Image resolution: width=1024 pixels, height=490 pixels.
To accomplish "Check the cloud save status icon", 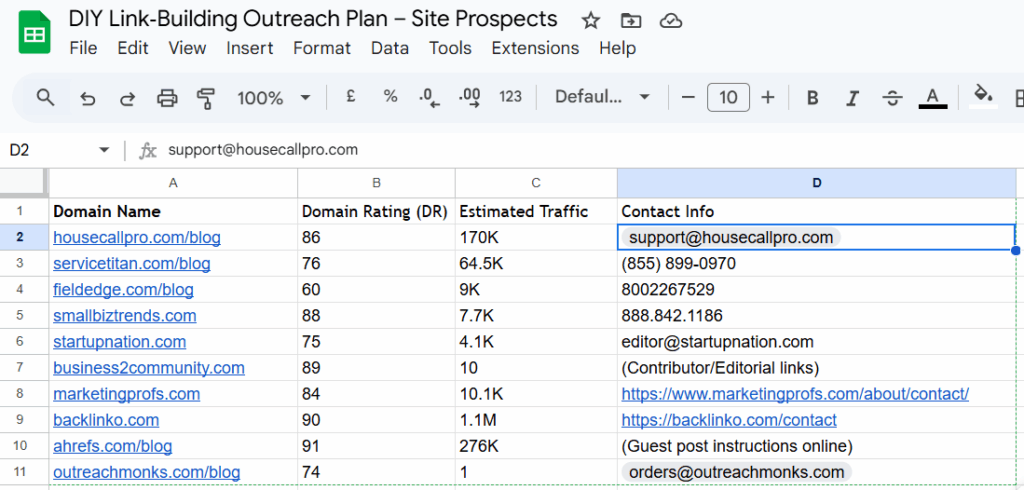I will pyautogui.click(x=671, y=21).
